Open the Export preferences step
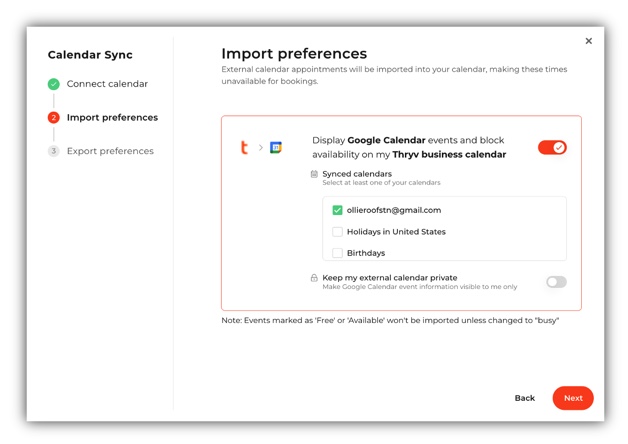 pos(110,151)
